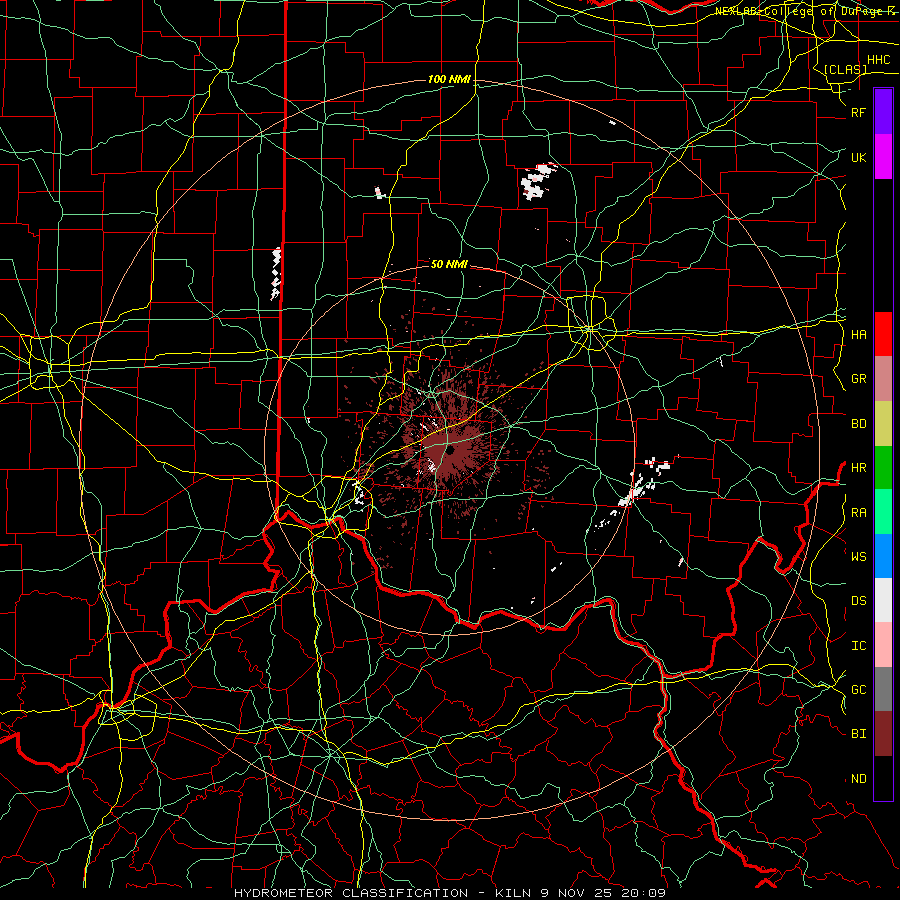Image resolution: width=900 pixels, height=900 pixels.
Task: Click the BI dark red swatch
Action: 883,734
